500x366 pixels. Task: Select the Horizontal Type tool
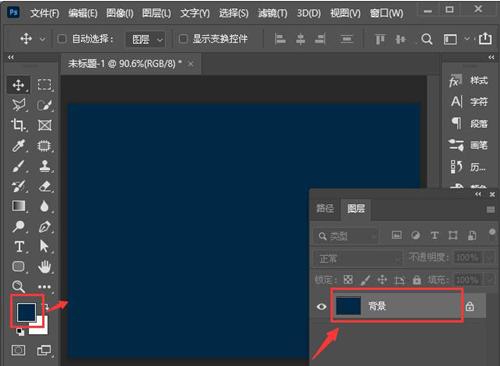coord(19,247)
